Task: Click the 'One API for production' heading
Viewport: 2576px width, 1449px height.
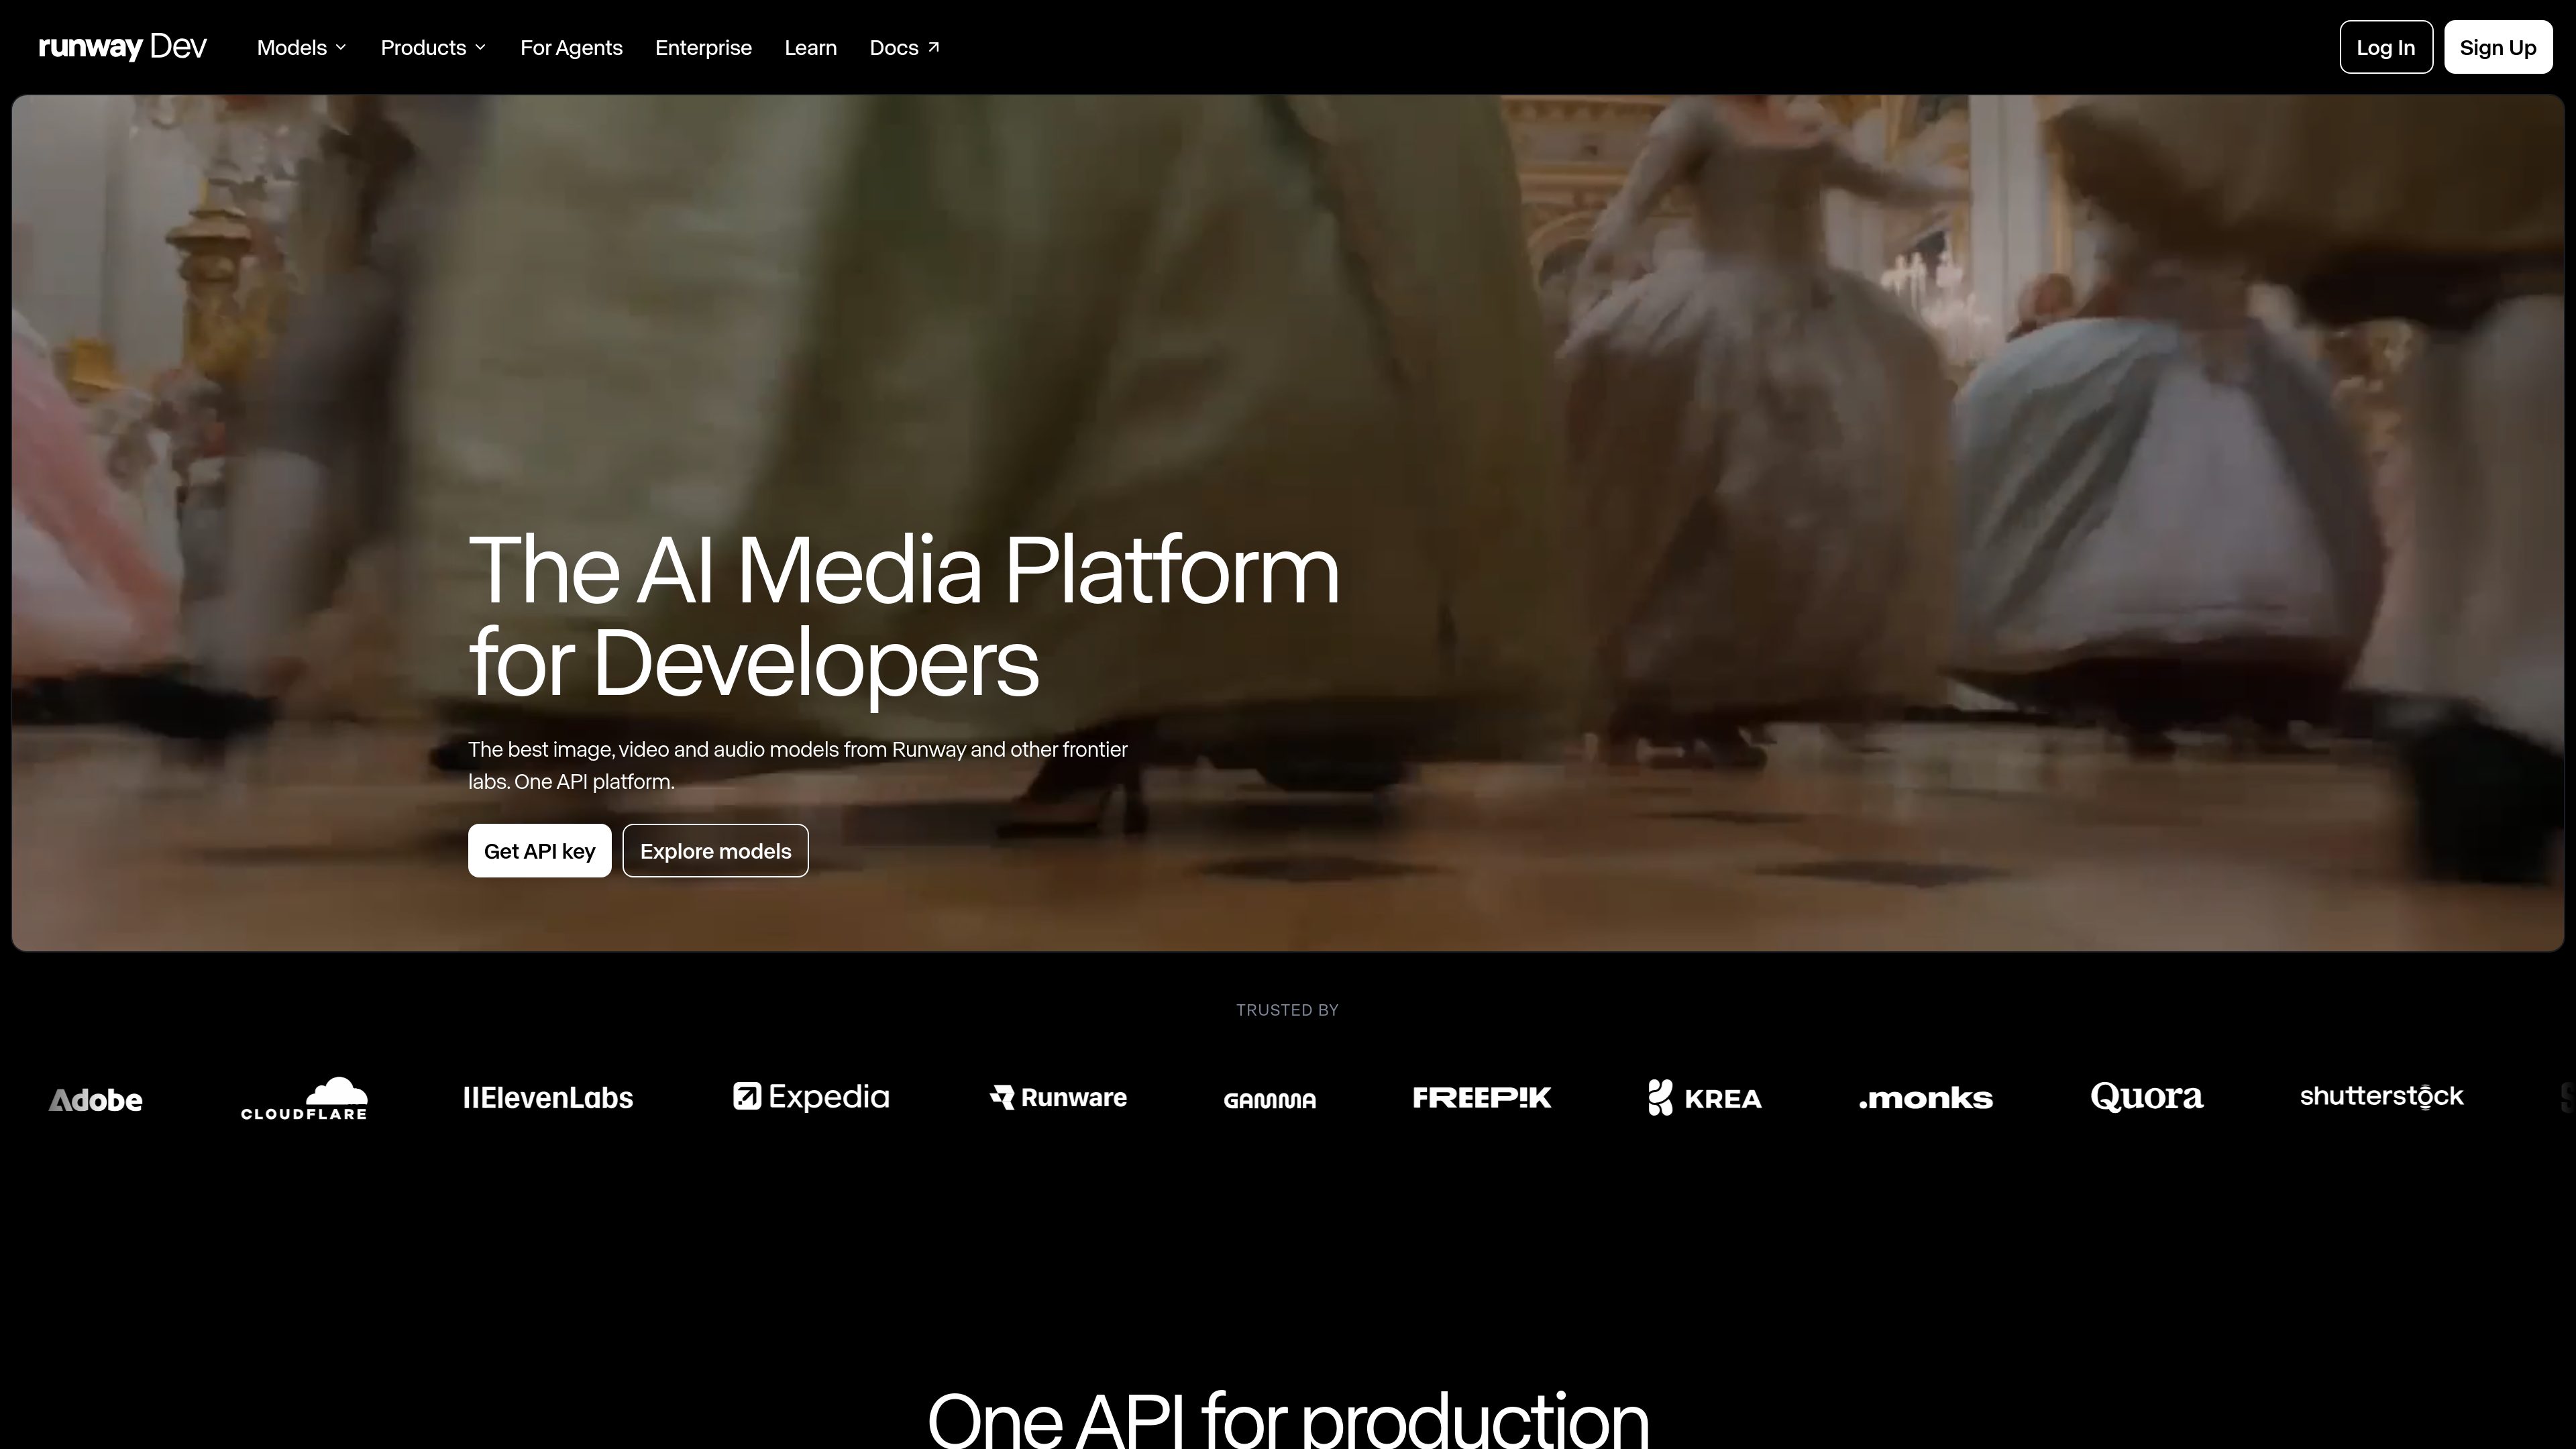Action: pyautogui.click(x=1288, y=1420)
